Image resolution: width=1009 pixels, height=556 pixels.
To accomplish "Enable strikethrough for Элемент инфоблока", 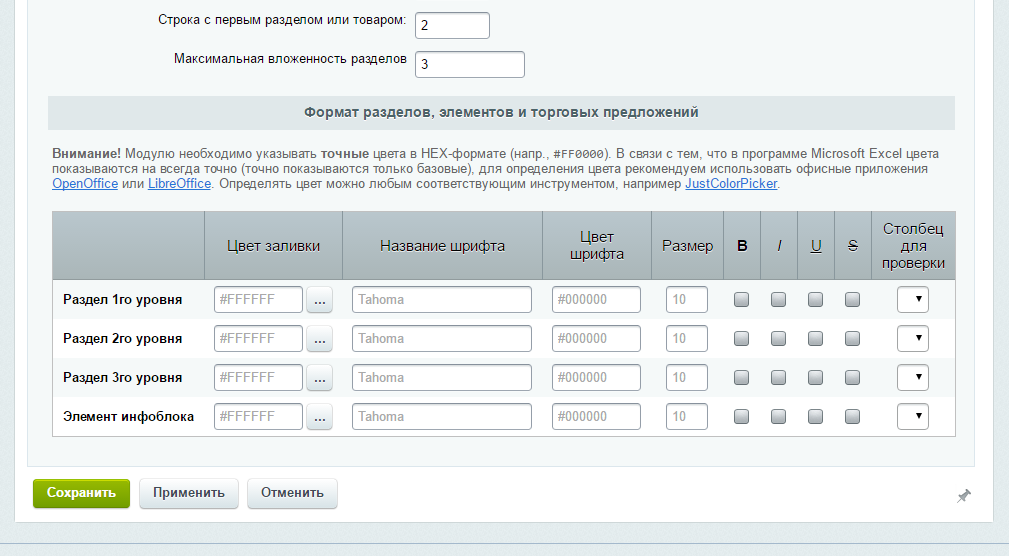I will point(852,416).
